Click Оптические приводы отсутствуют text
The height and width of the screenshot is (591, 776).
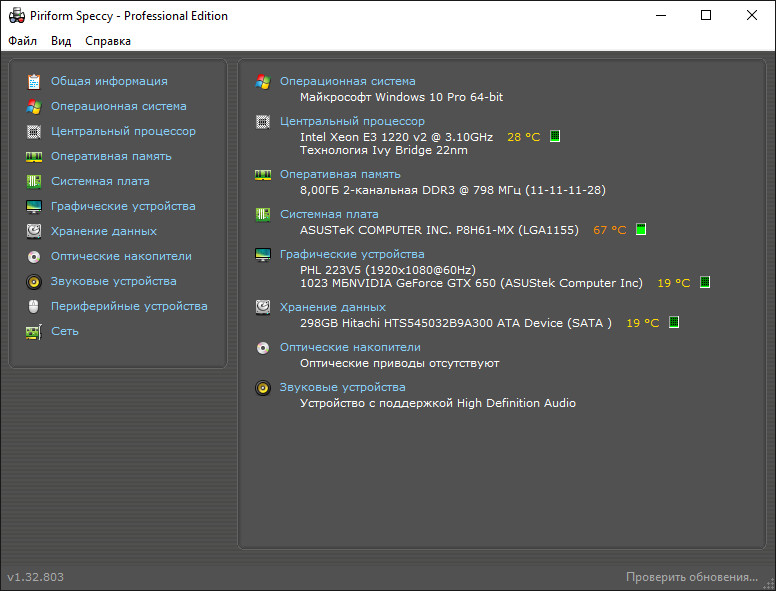(400, 363)
